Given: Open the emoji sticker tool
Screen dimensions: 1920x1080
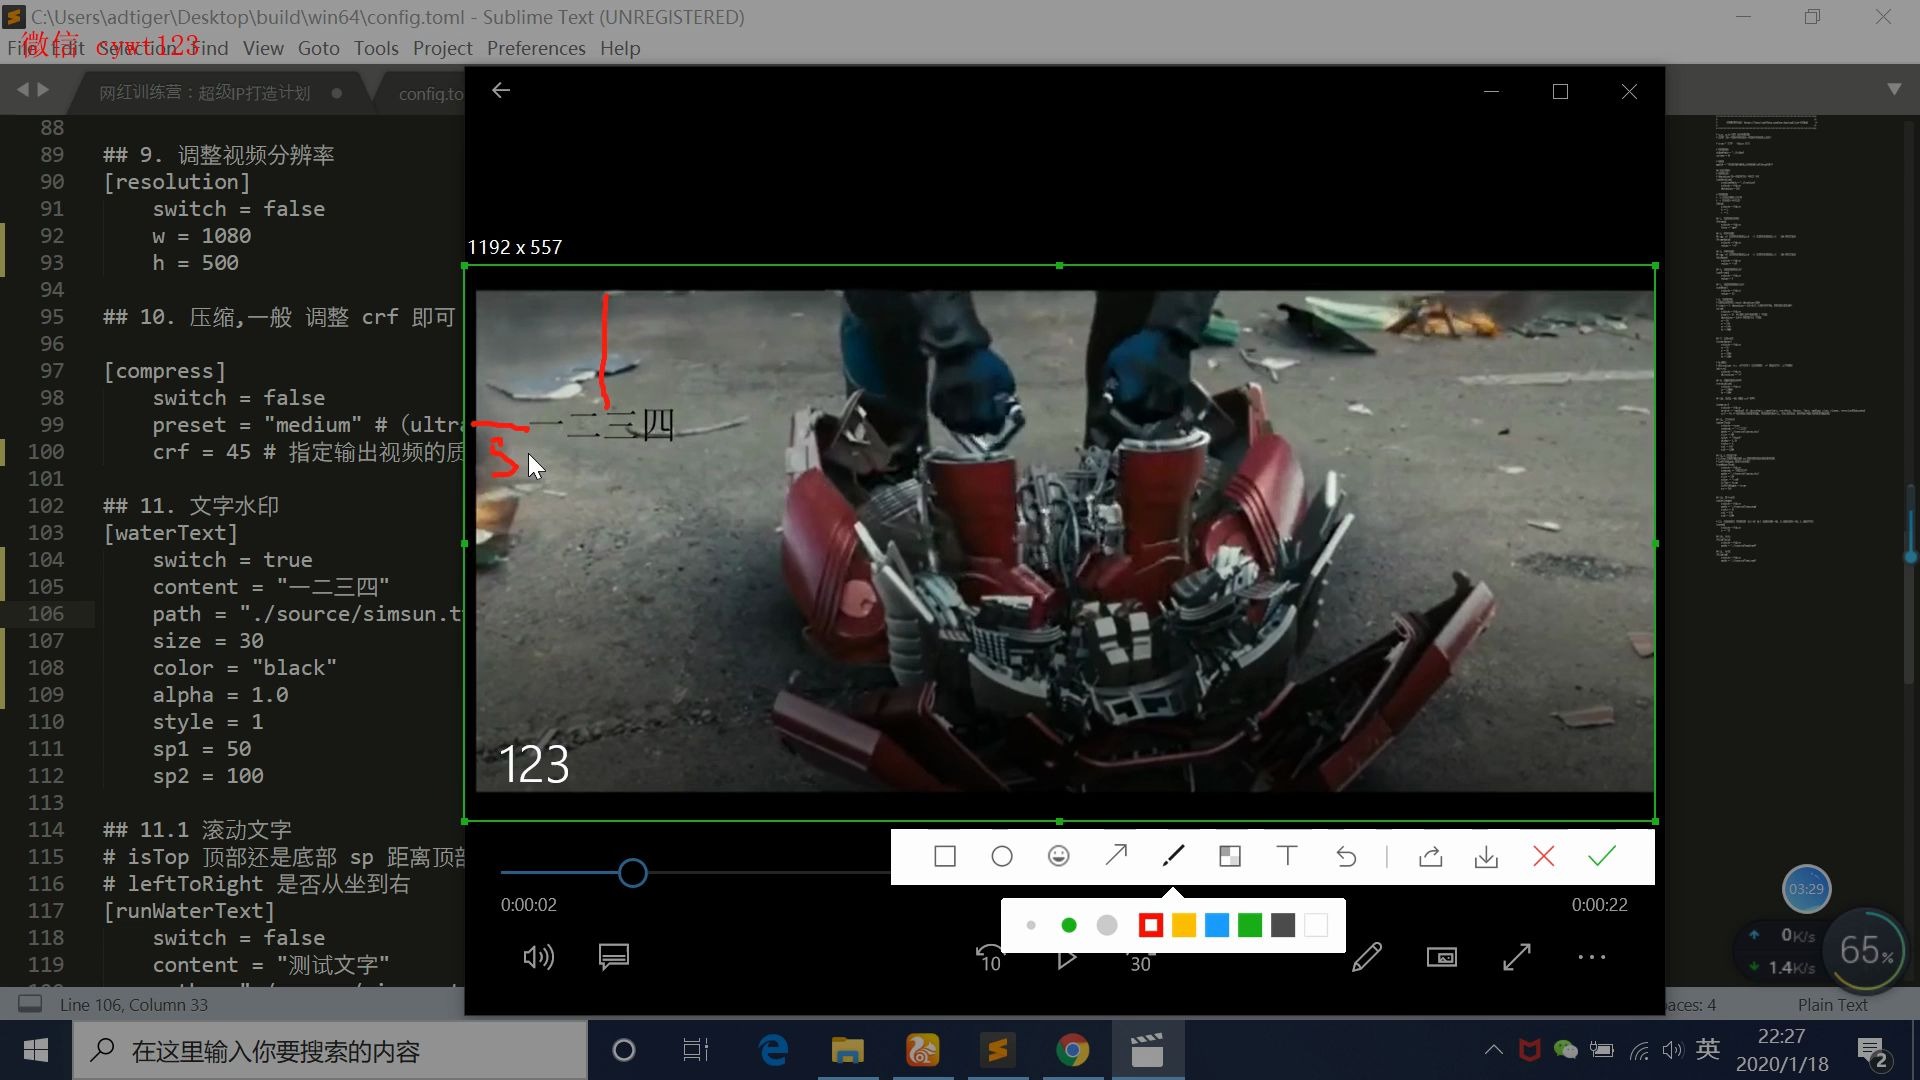Looking at the screenshot, I should (x=1058, y=857).
